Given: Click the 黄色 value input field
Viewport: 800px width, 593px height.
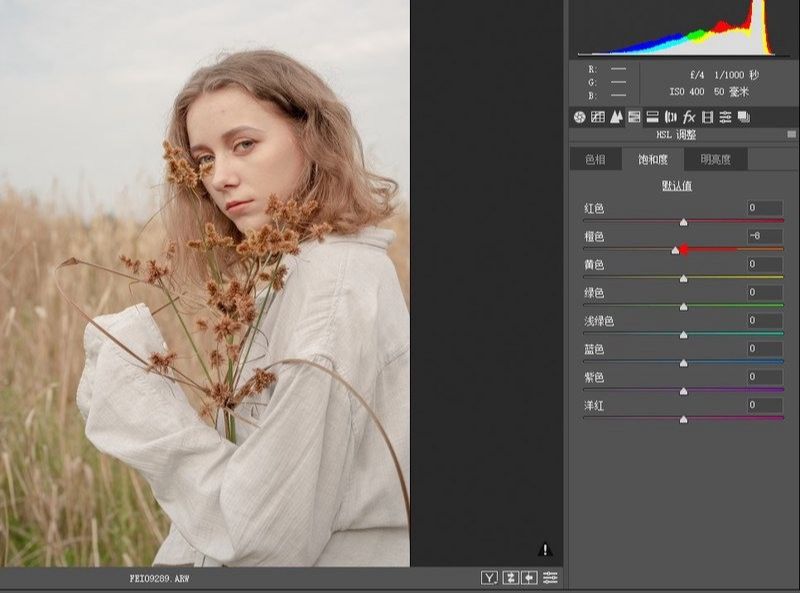Looking at the screenshot, I should pos(765,264).
